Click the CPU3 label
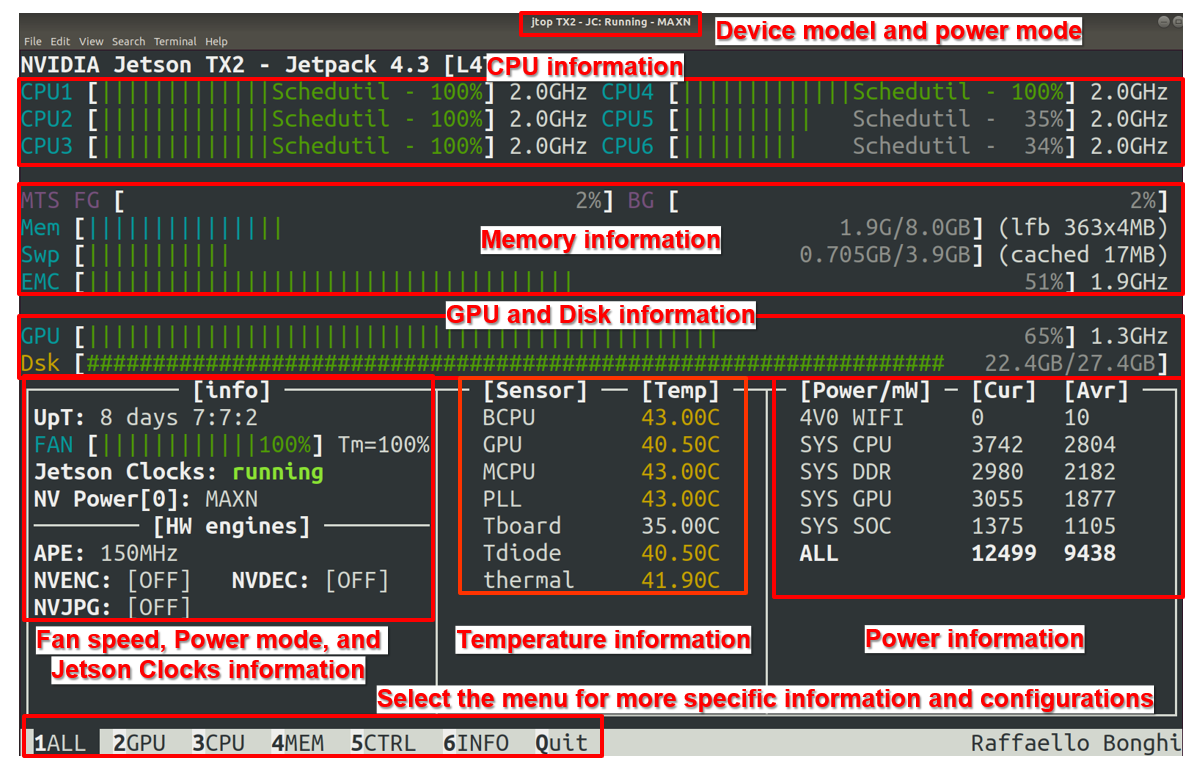1185x758 pixels. 47,146
